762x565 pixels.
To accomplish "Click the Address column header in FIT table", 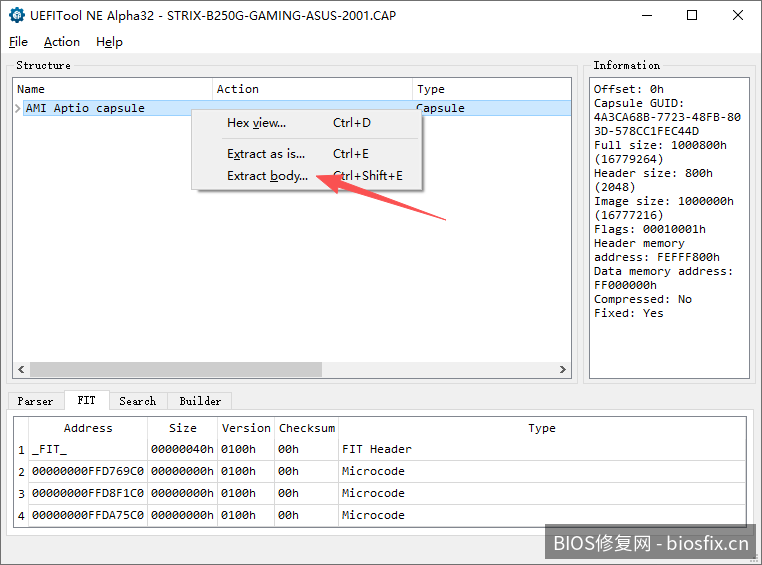I will pos(88,428).
